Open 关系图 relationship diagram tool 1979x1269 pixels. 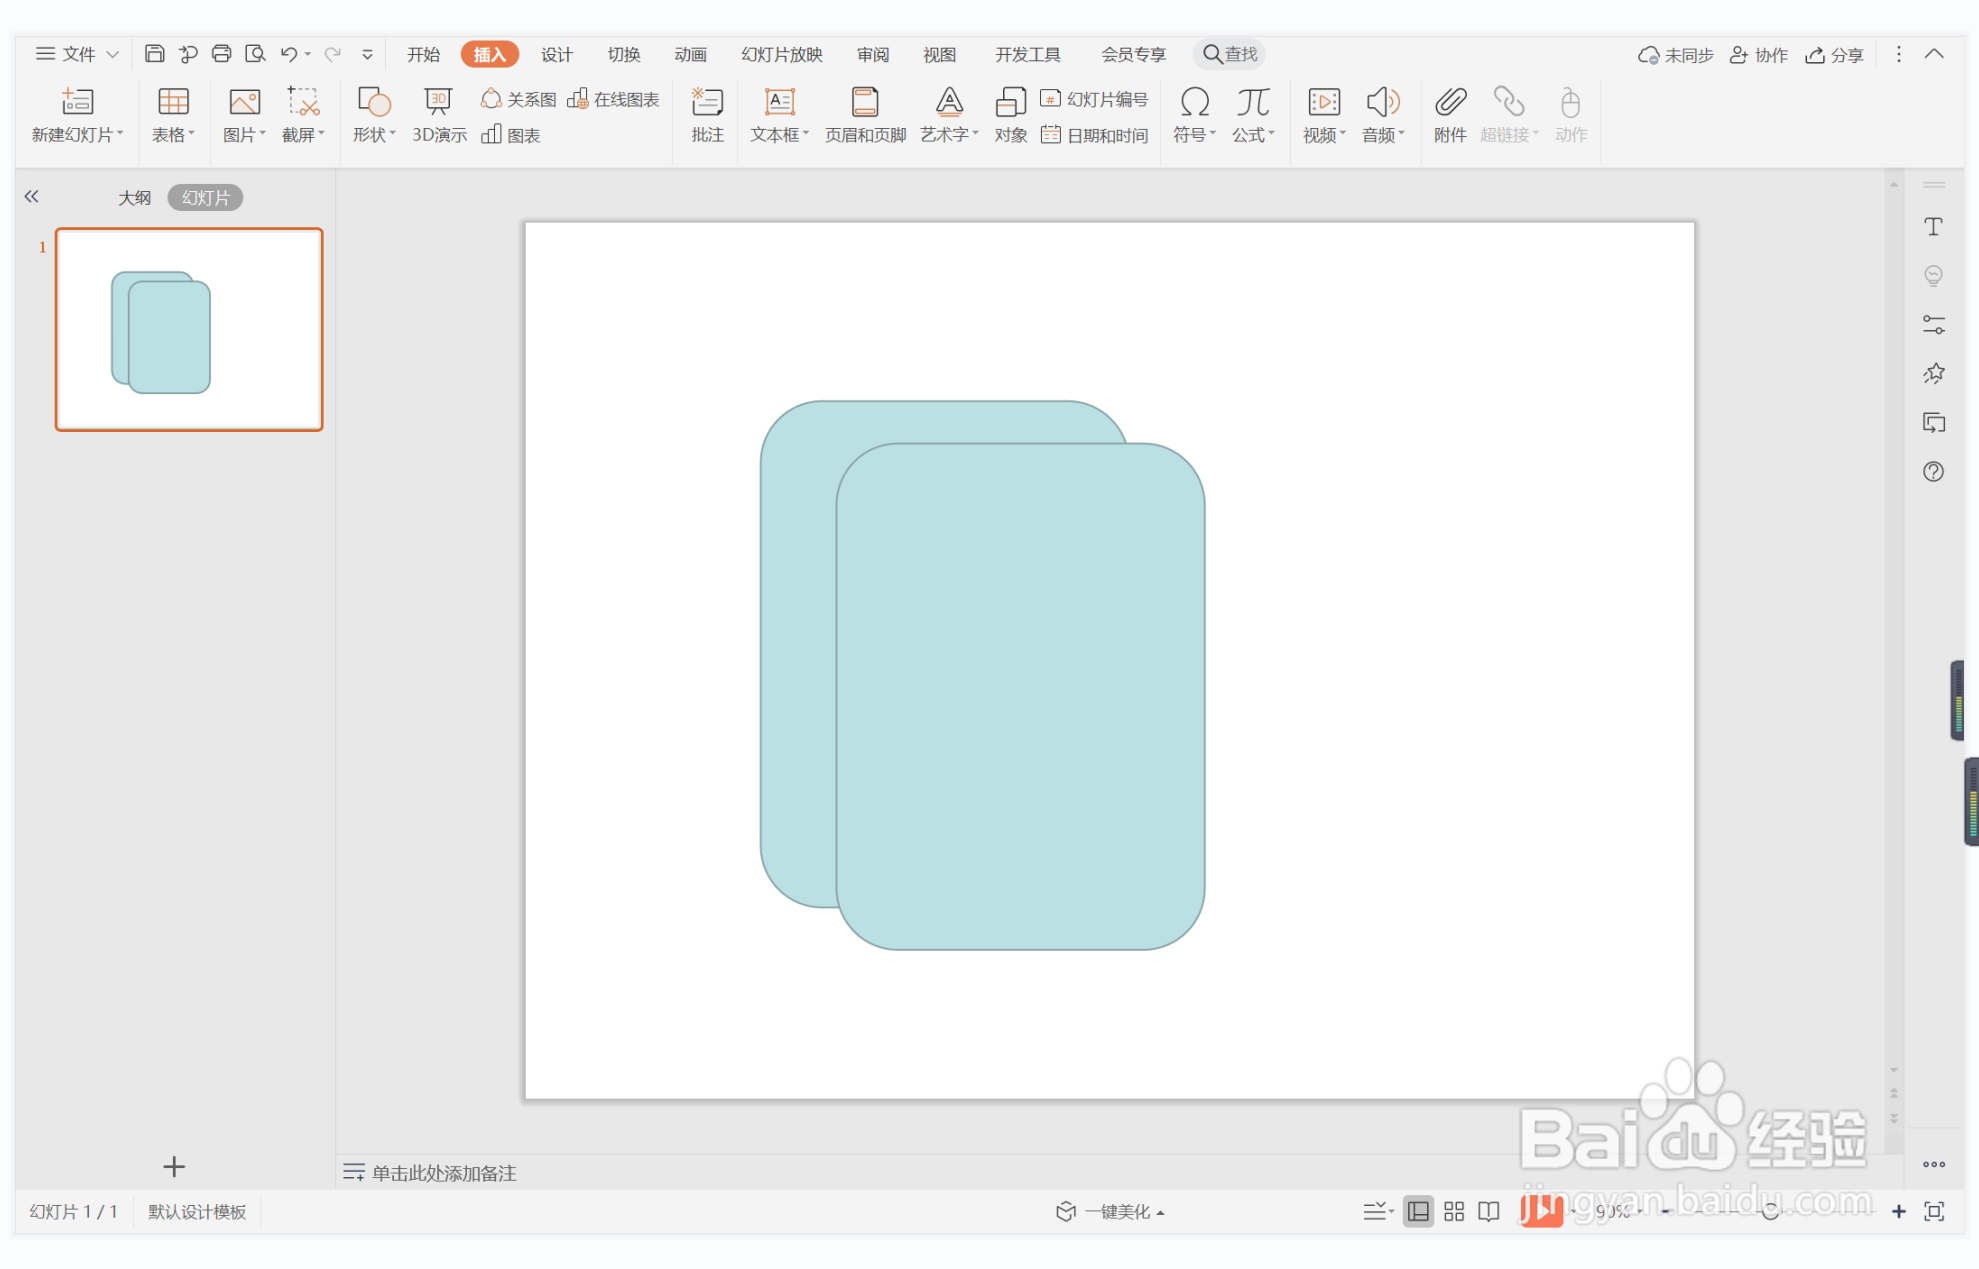518,99
